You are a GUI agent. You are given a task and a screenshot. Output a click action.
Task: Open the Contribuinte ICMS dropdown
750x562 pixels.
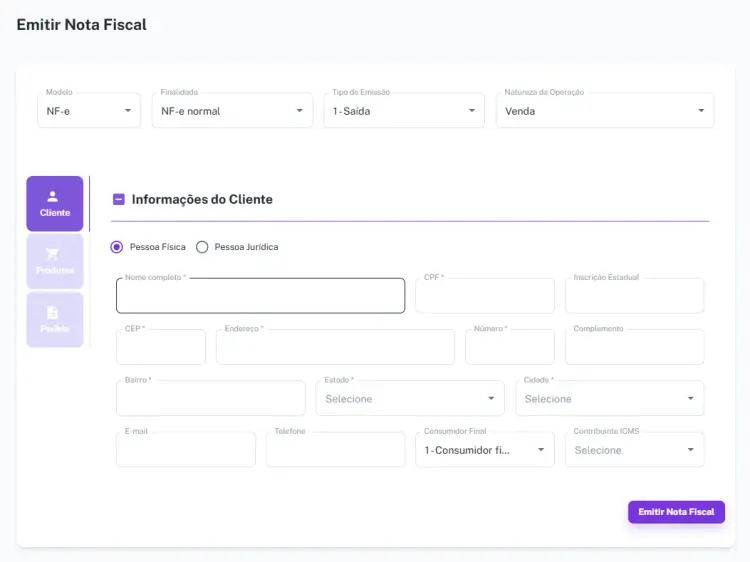pos(634,450)
